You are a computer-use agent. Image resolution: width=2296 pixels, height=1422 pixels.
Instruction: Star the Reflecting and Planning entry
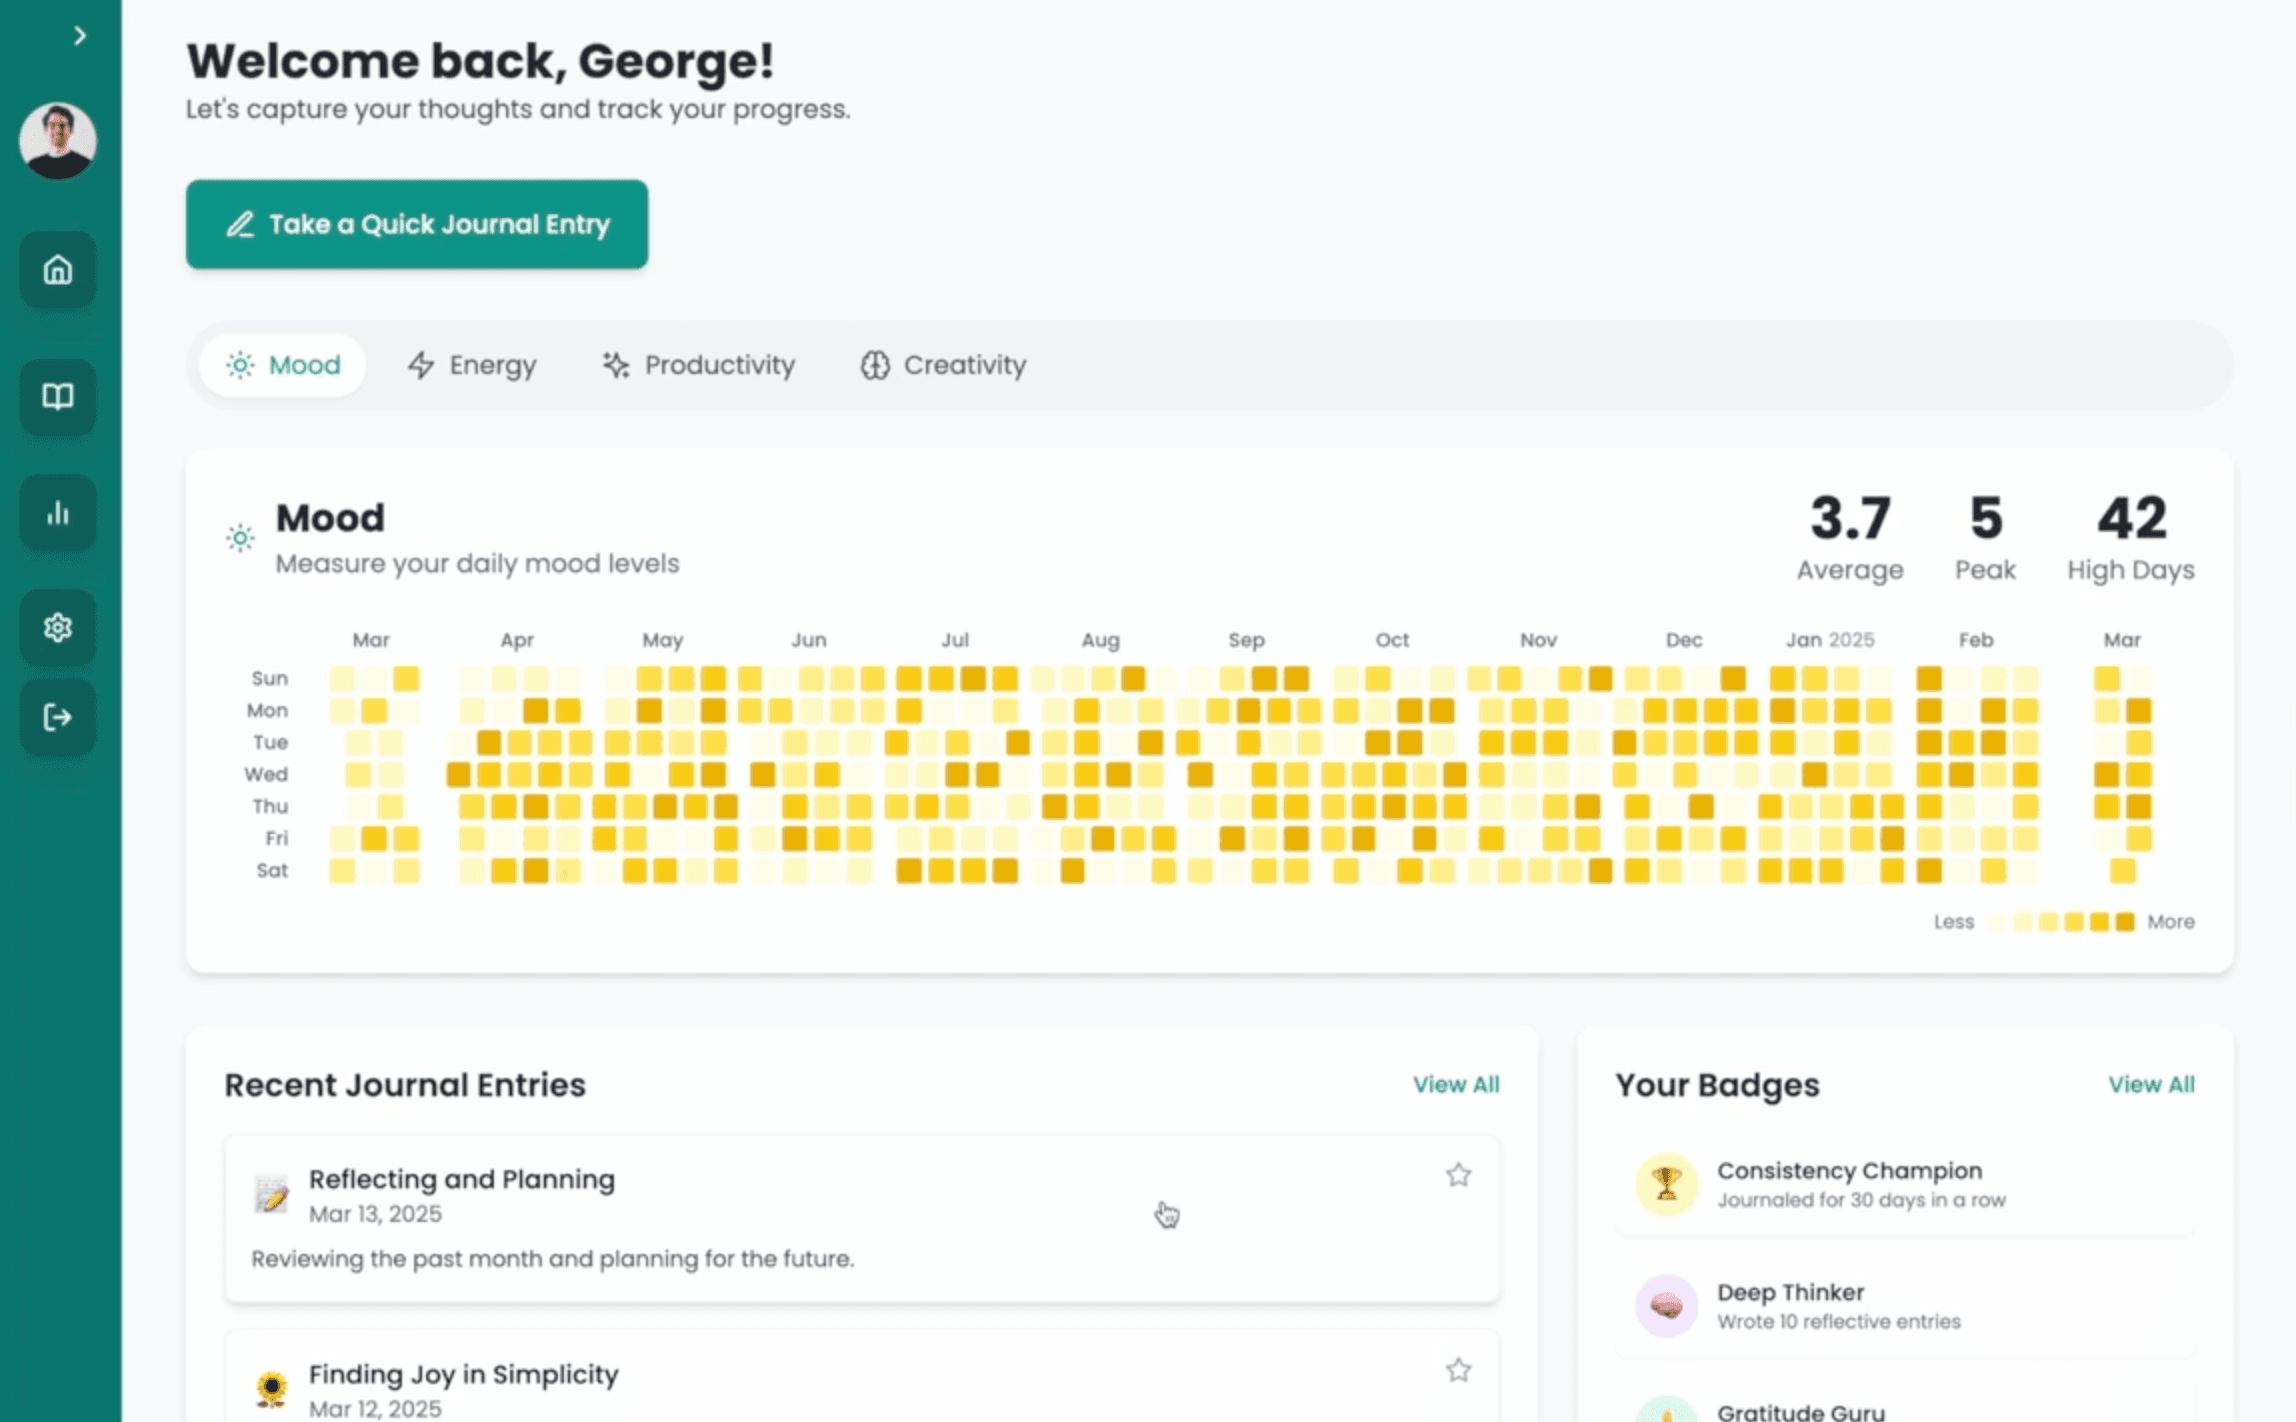pyautogui.click(x=1458, y=1174)
